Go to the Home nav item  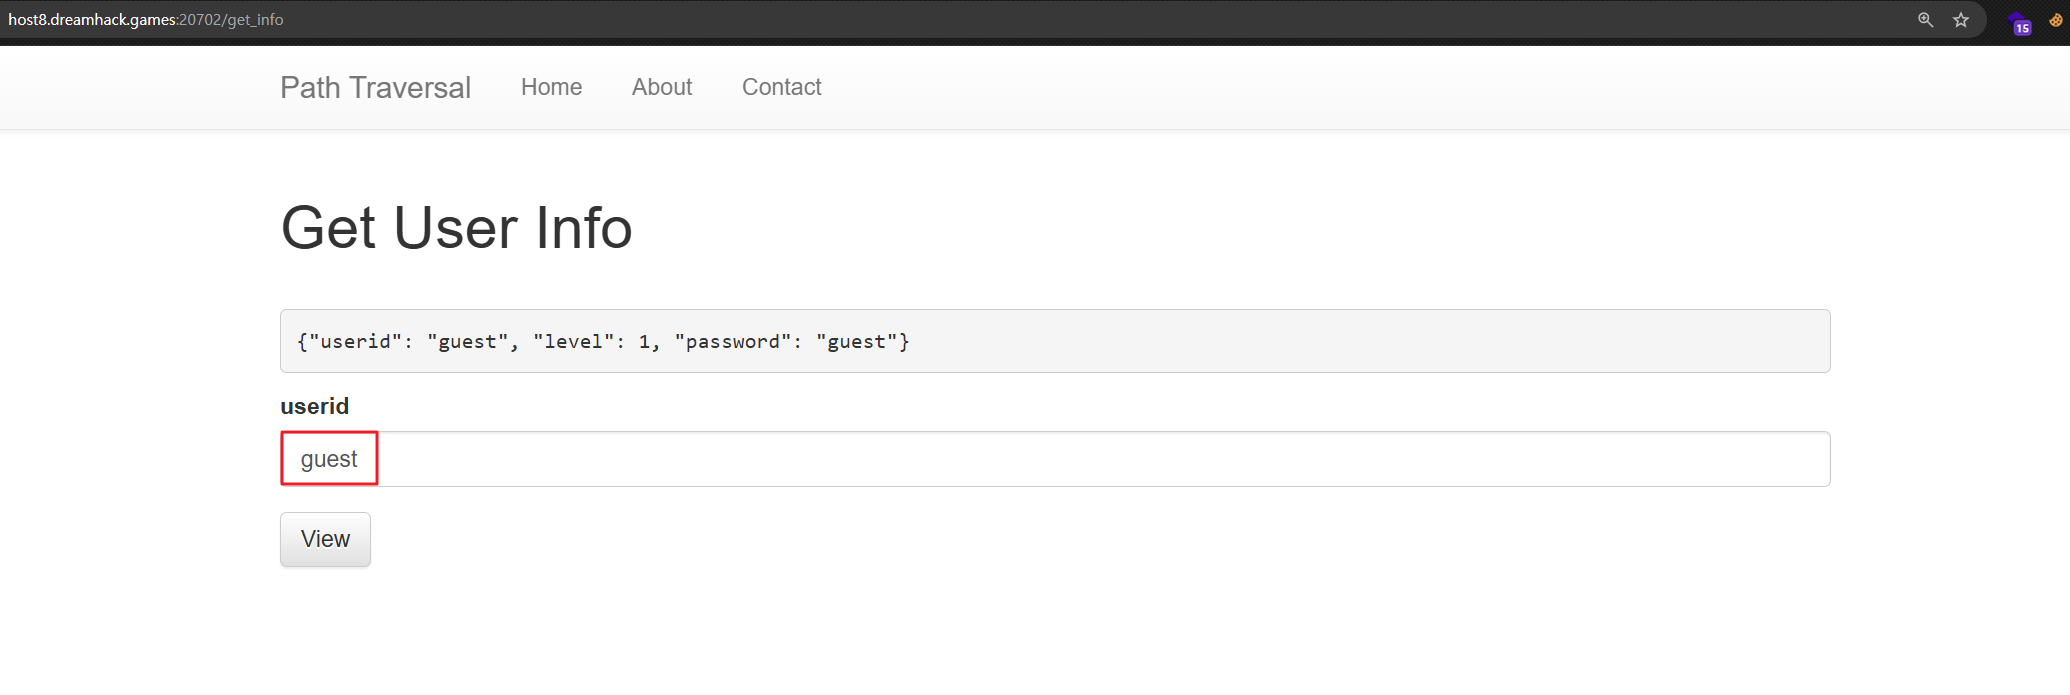click(x=551, y=88)
